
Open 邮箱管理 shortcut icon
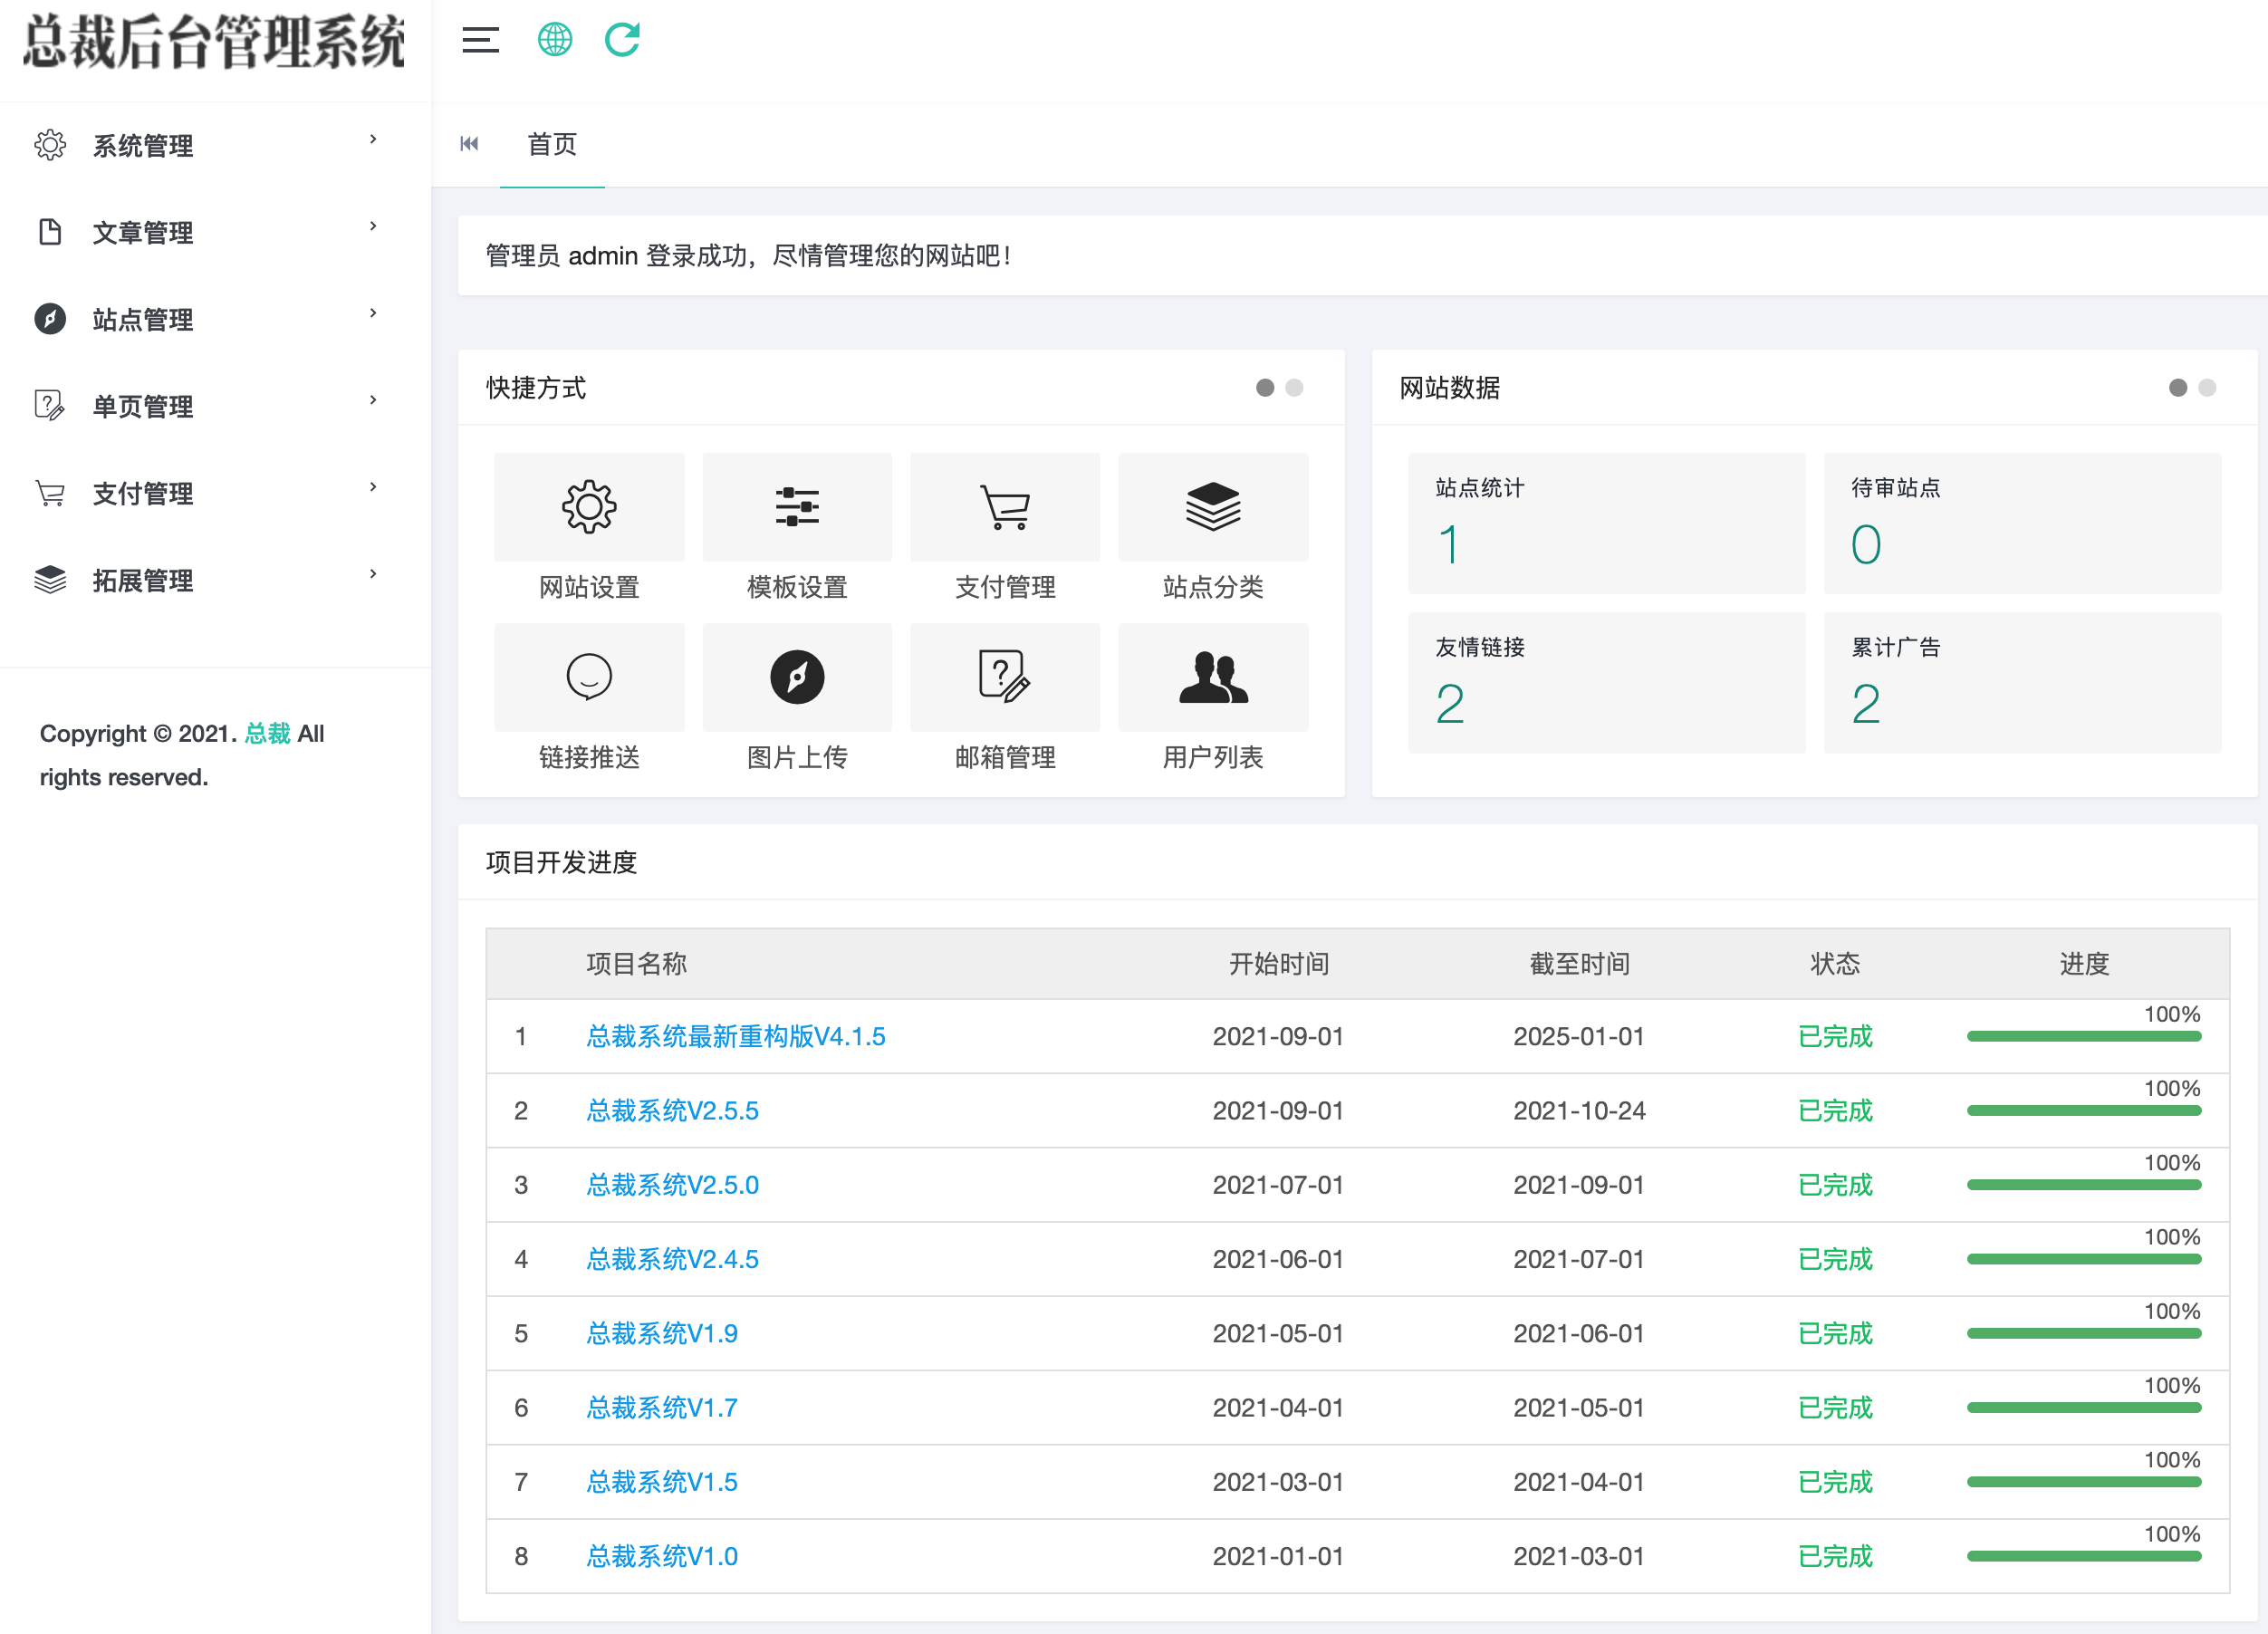[x=1005, y=677]
